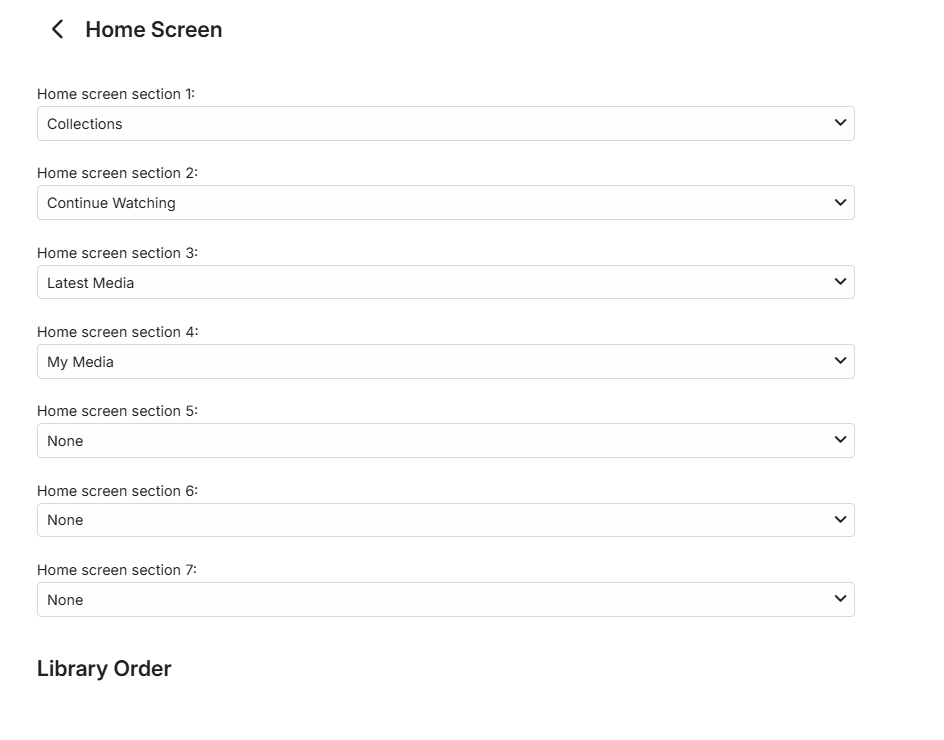
Task: Open the Latest Media dropdown
Action: (x=445, y=282)
